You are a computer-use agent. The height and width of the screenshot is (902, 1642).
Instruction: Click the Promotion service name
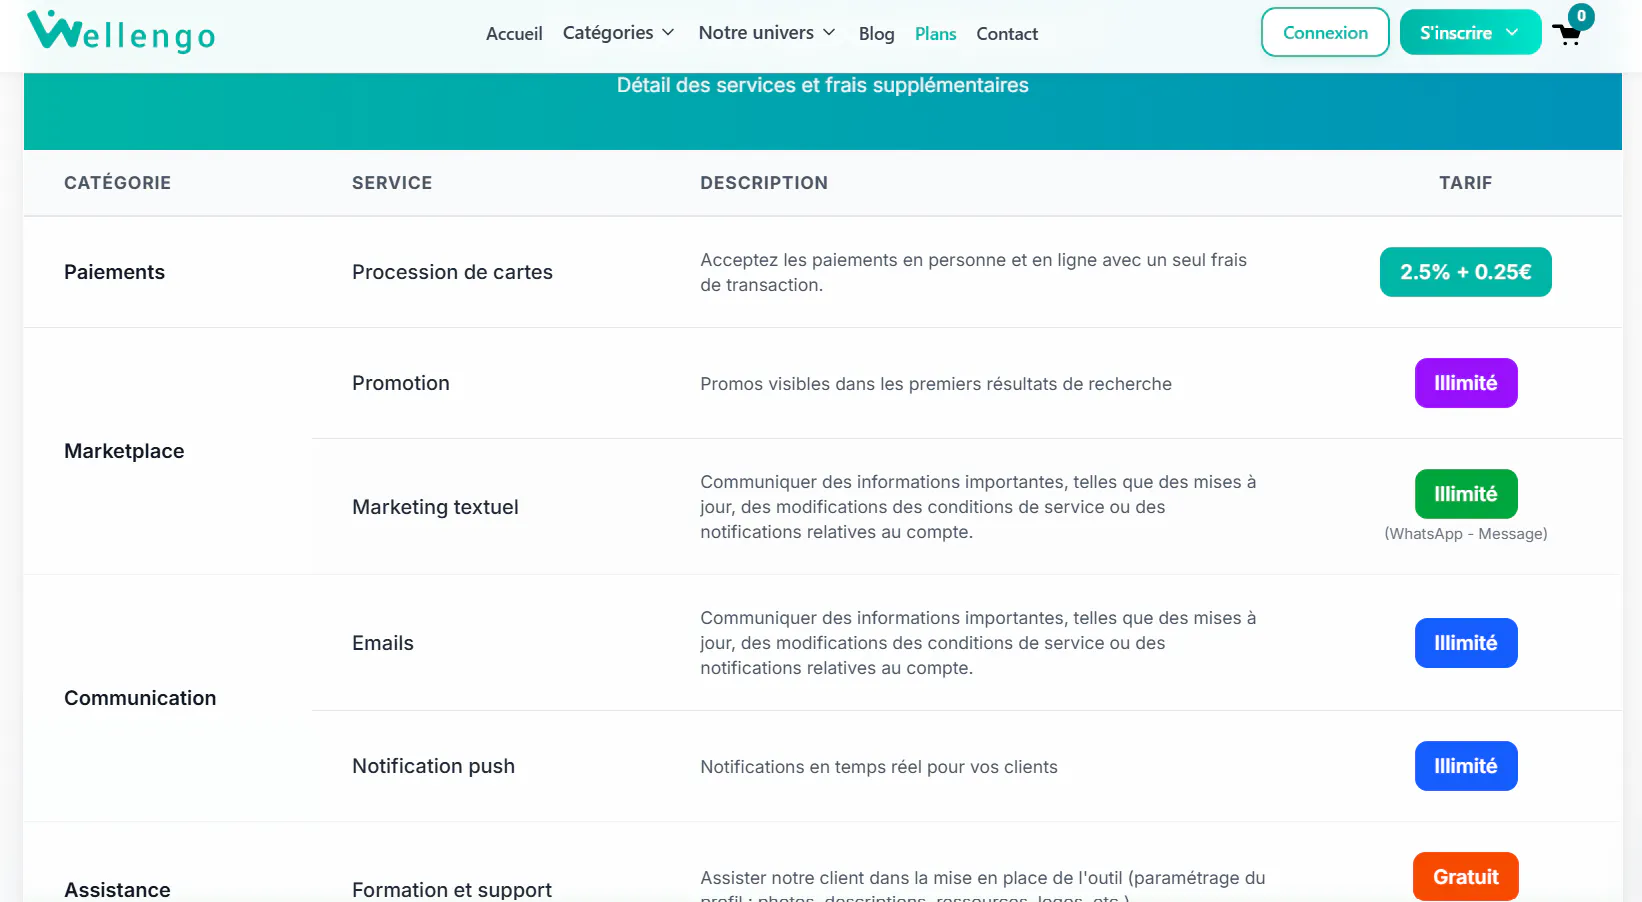tap(401, 383)
